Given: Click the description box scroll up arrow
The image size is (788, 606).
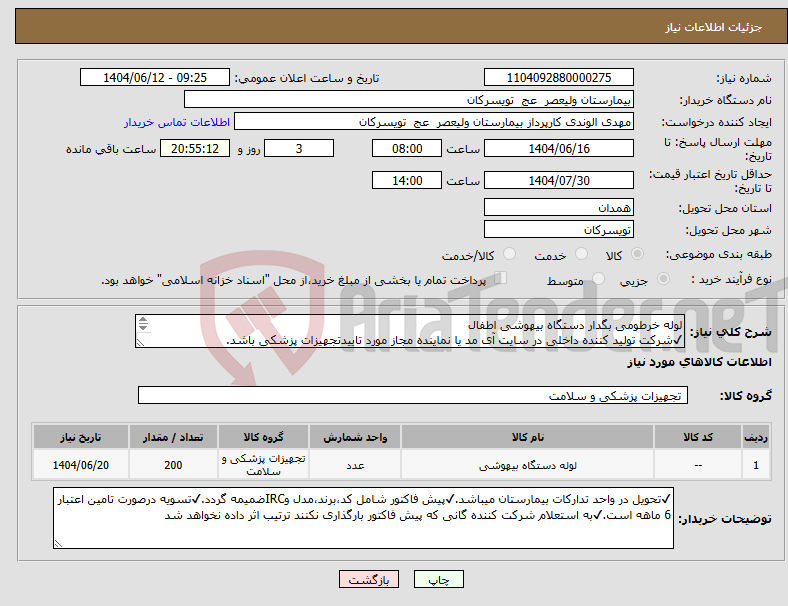Looking at the screenshot, I should point(143,320).
